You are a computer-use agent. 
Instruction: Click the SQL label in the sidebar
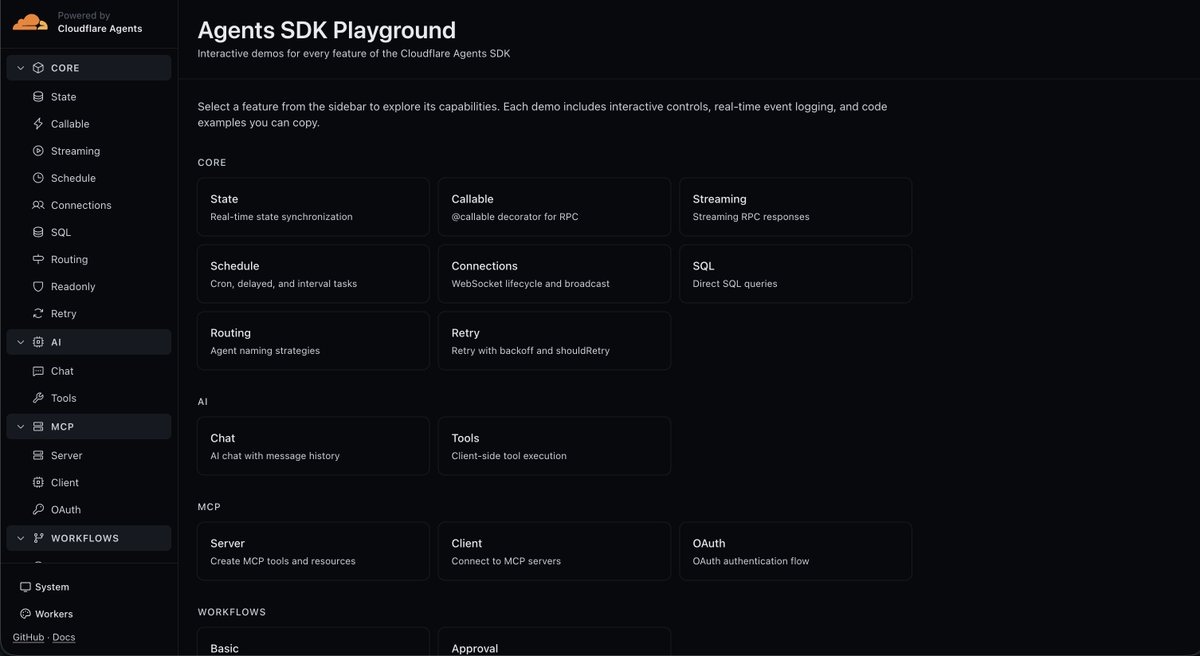tap(61, 232)
